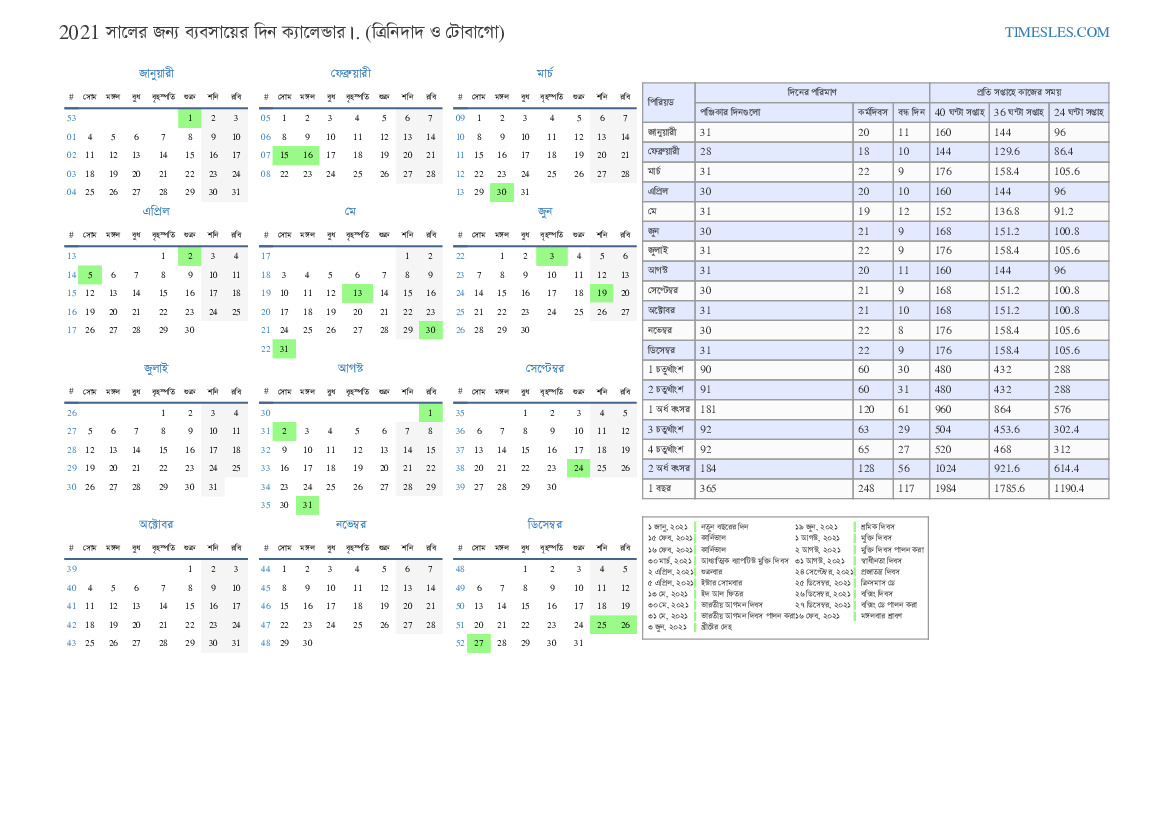
Task: Select December 25 highlighted cell
Action: [x=601, y=624]
